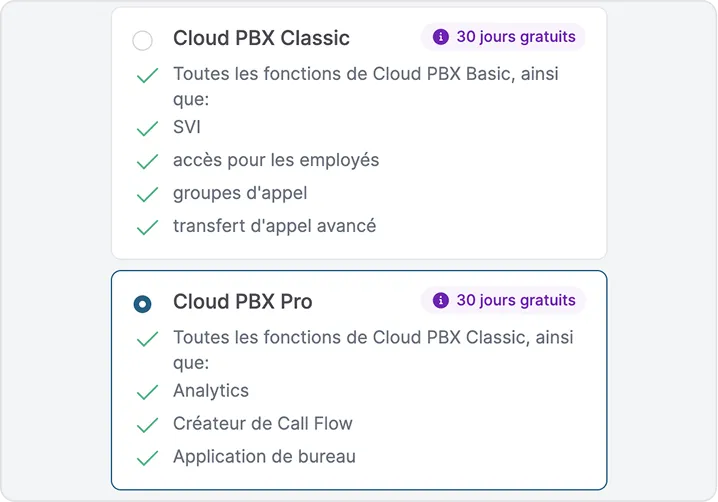Click the Créateur de Call Flow text

pyautogui.click(x=262, y=424)
